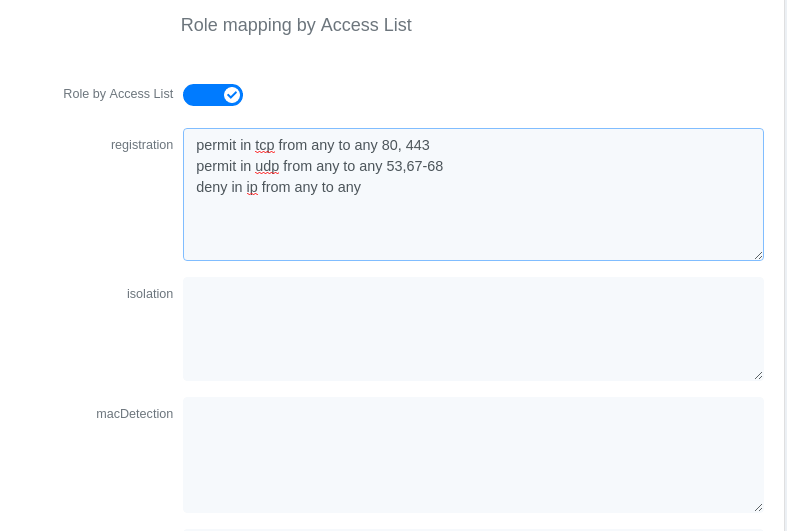Screen dimensions: 787x531
Task: Place cursor at '80, 443' port text
Action: coord(405,145)
